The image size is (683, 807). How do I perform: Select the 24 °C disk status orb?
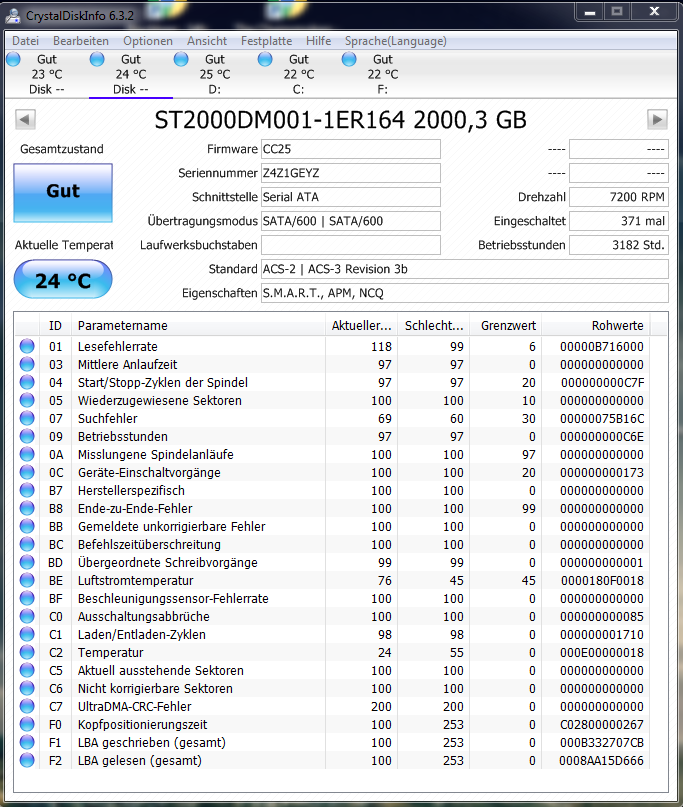[97, 59]
